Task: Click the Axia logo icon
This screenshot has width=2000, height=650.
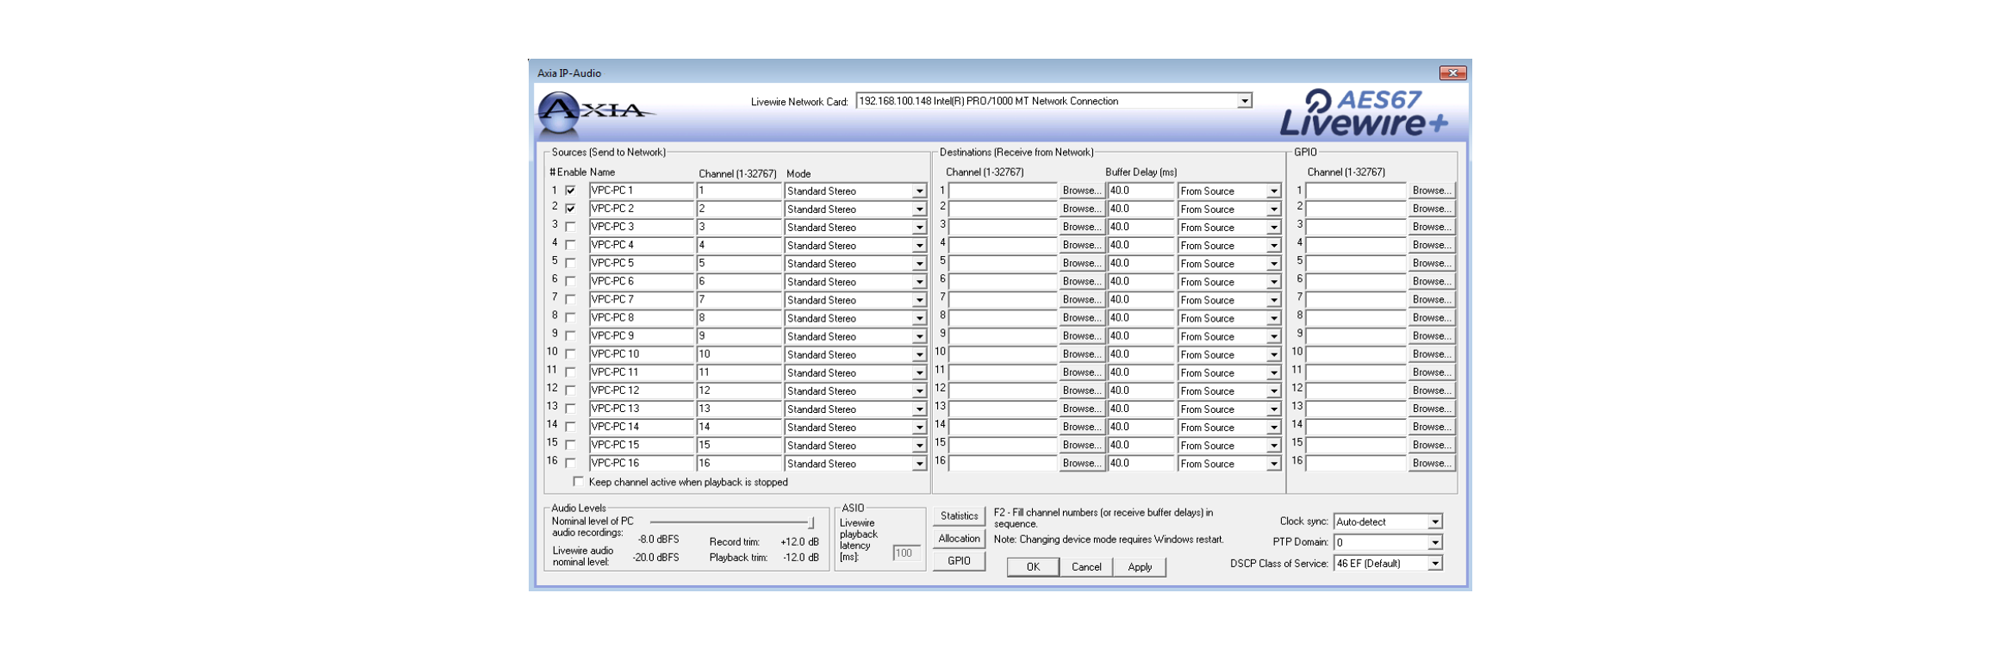Action: pos(560,111)
